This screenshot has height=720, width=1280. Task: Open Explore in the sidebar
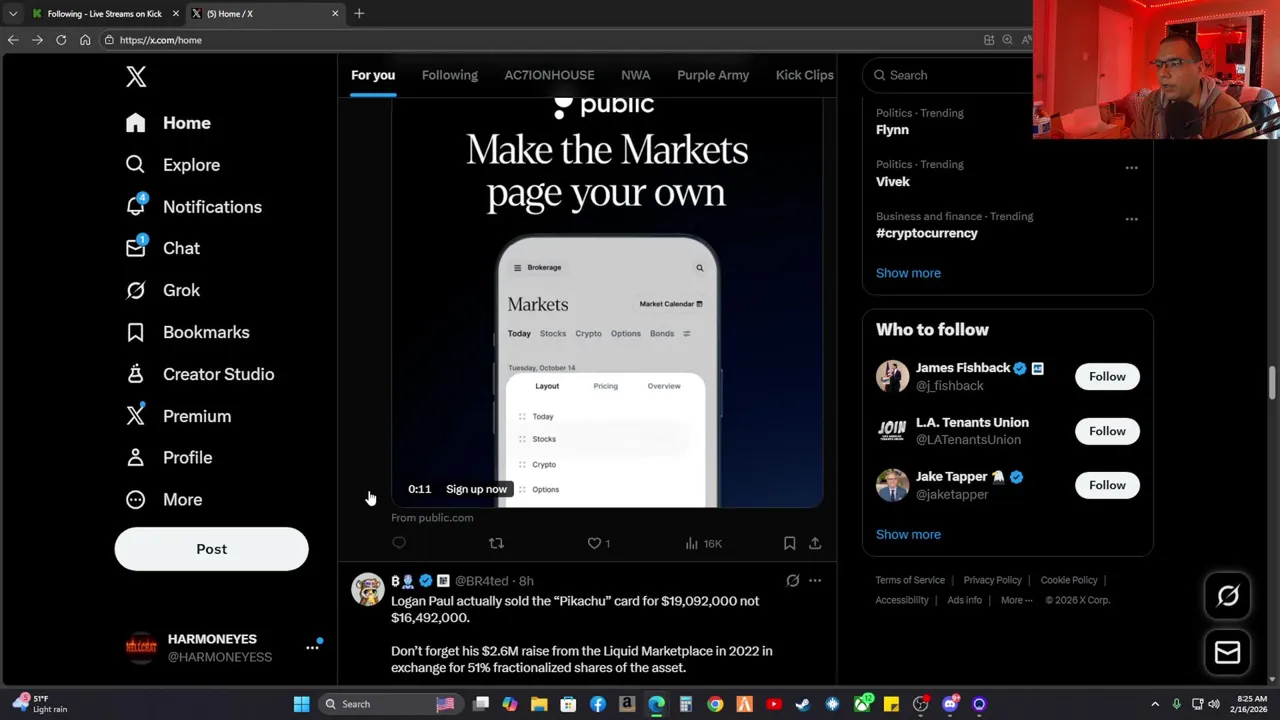pos(172,165)
